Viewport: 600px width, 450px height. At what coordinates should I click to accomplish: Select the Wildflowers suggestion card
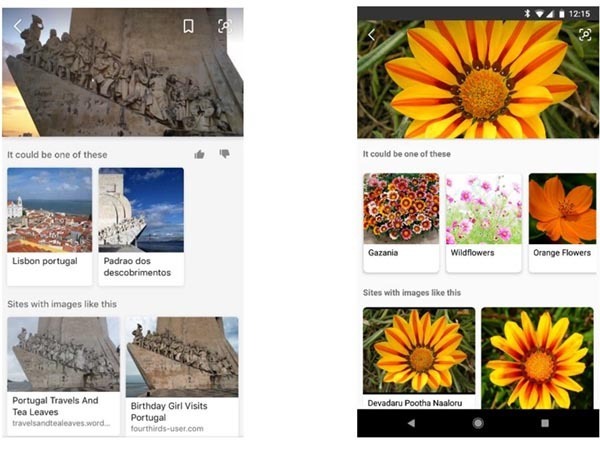coord(484,223)
